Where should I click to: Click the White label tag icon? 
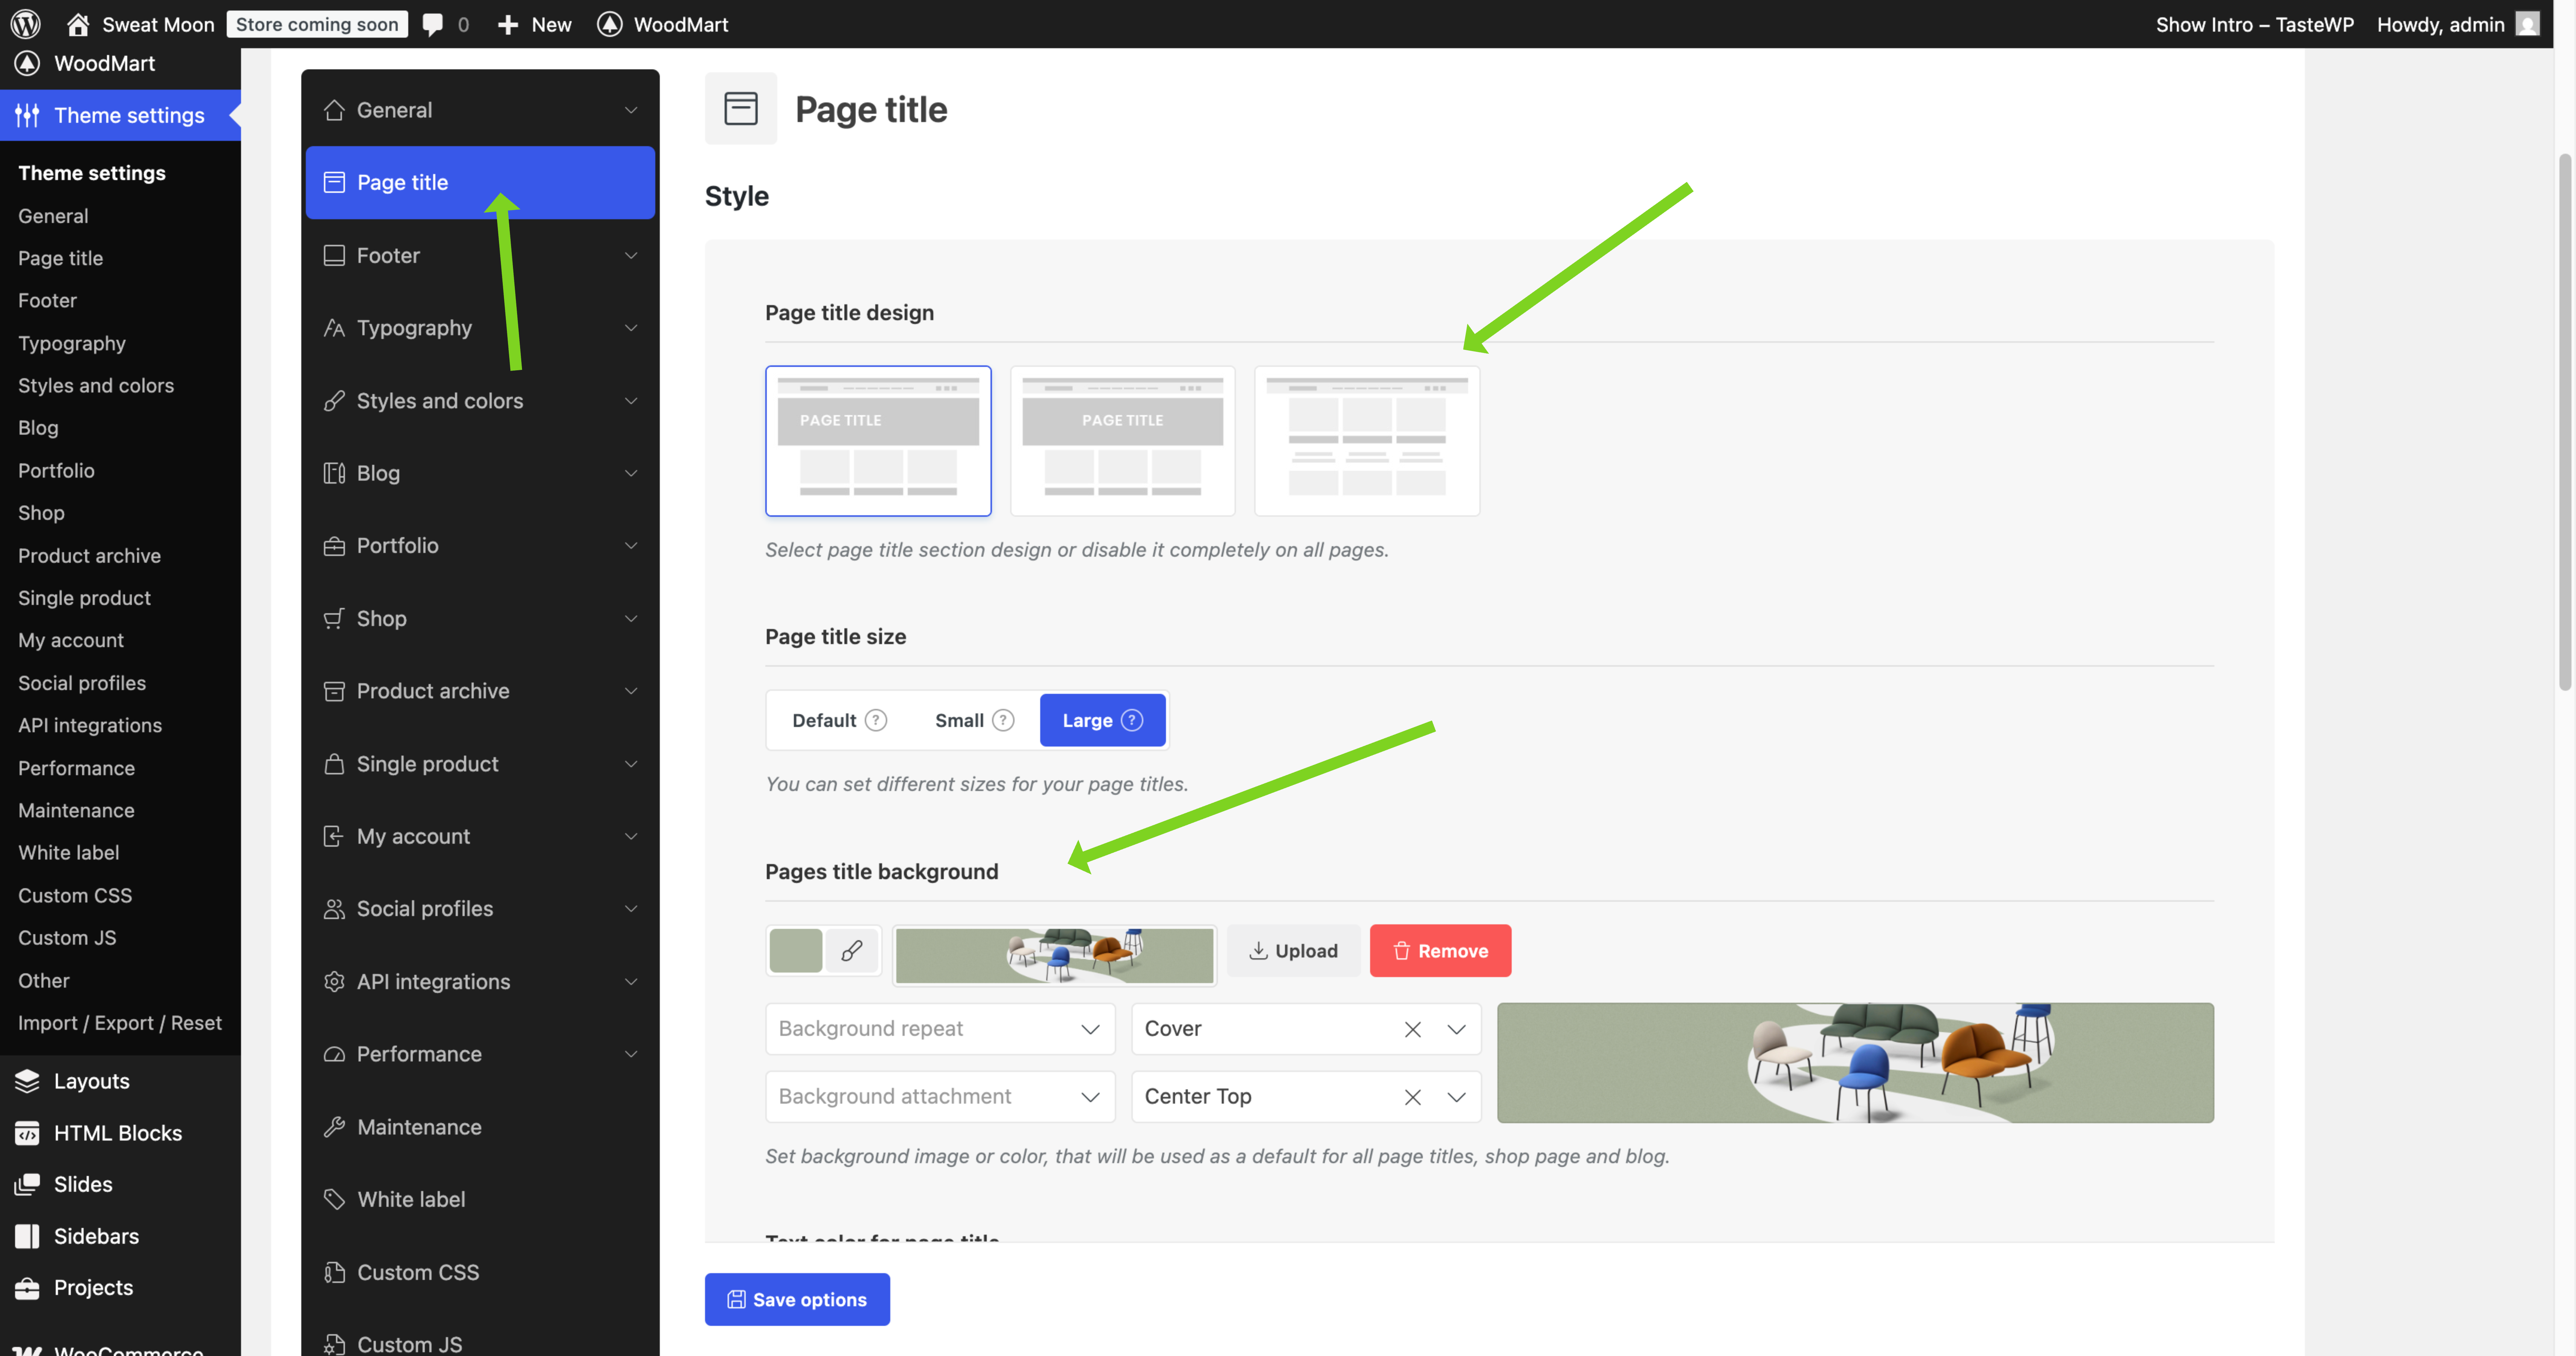pyautogui.click(x=334, y=1199)
